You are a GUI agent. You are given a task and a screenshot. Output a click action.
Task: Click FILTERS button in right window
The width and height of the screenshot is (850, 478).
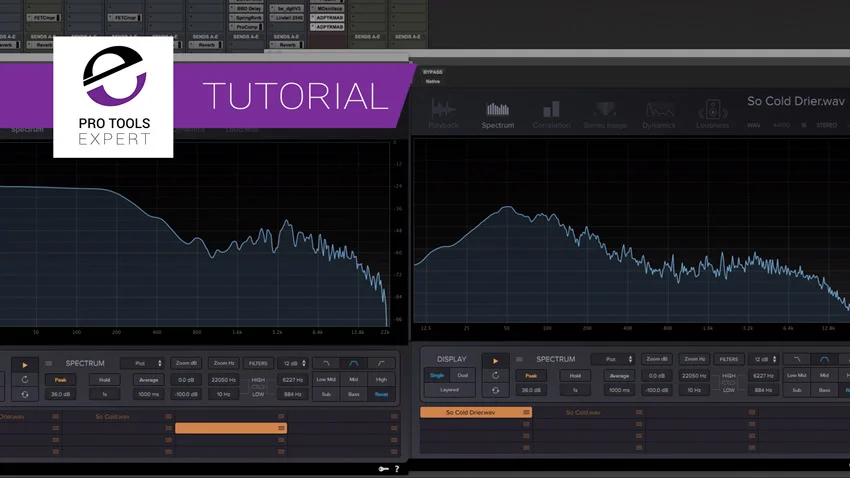tap(729, 359)
